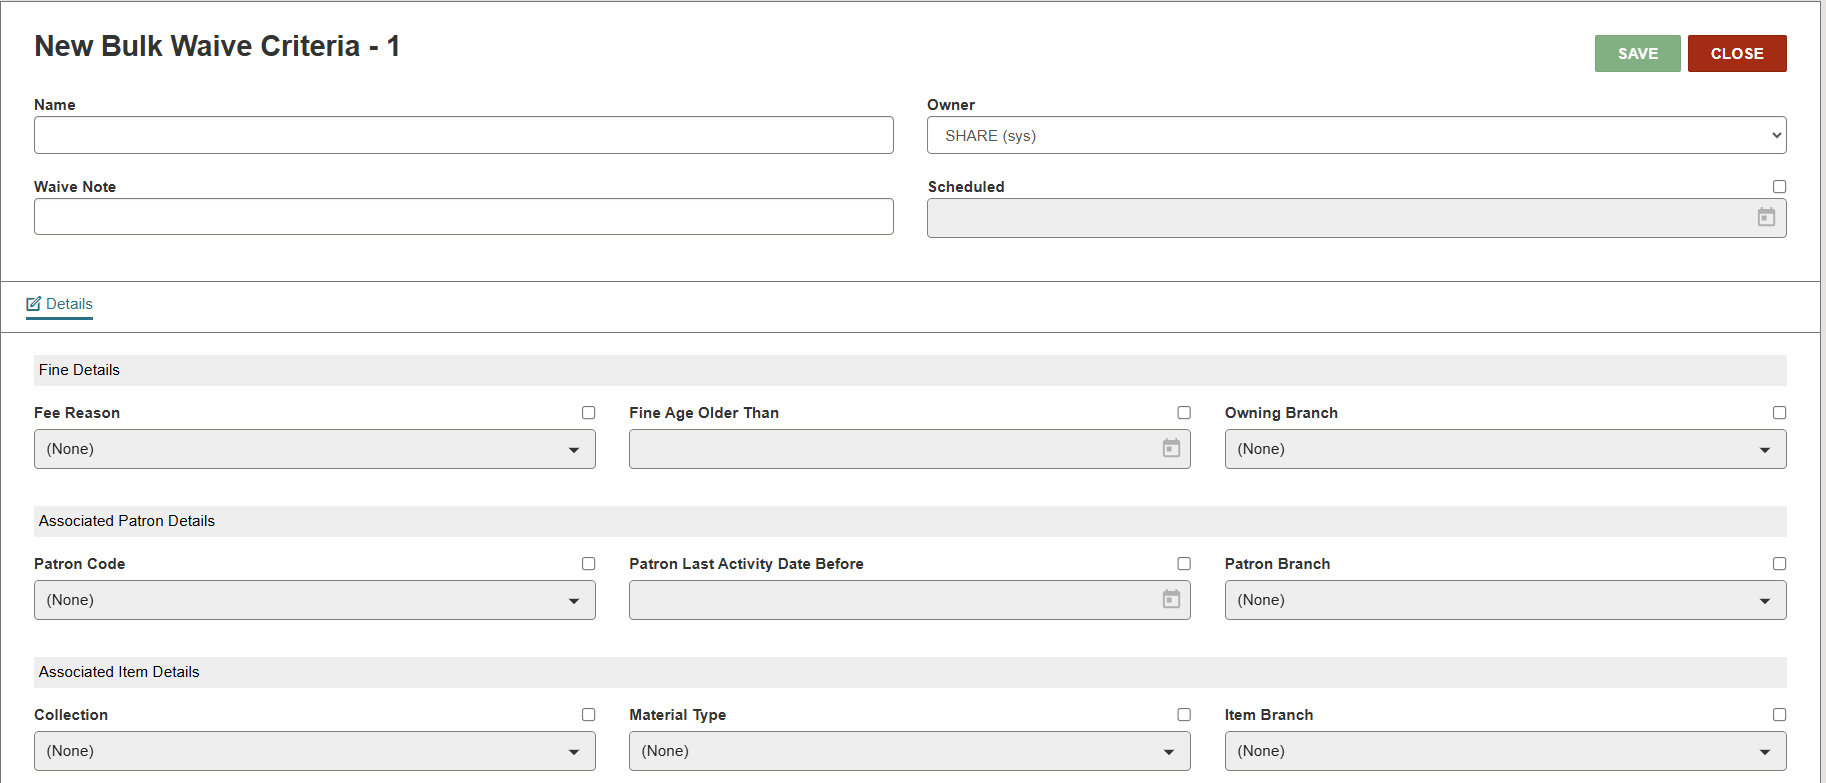
Task: Click the Details tab edit icon
Action: [34, 304]
